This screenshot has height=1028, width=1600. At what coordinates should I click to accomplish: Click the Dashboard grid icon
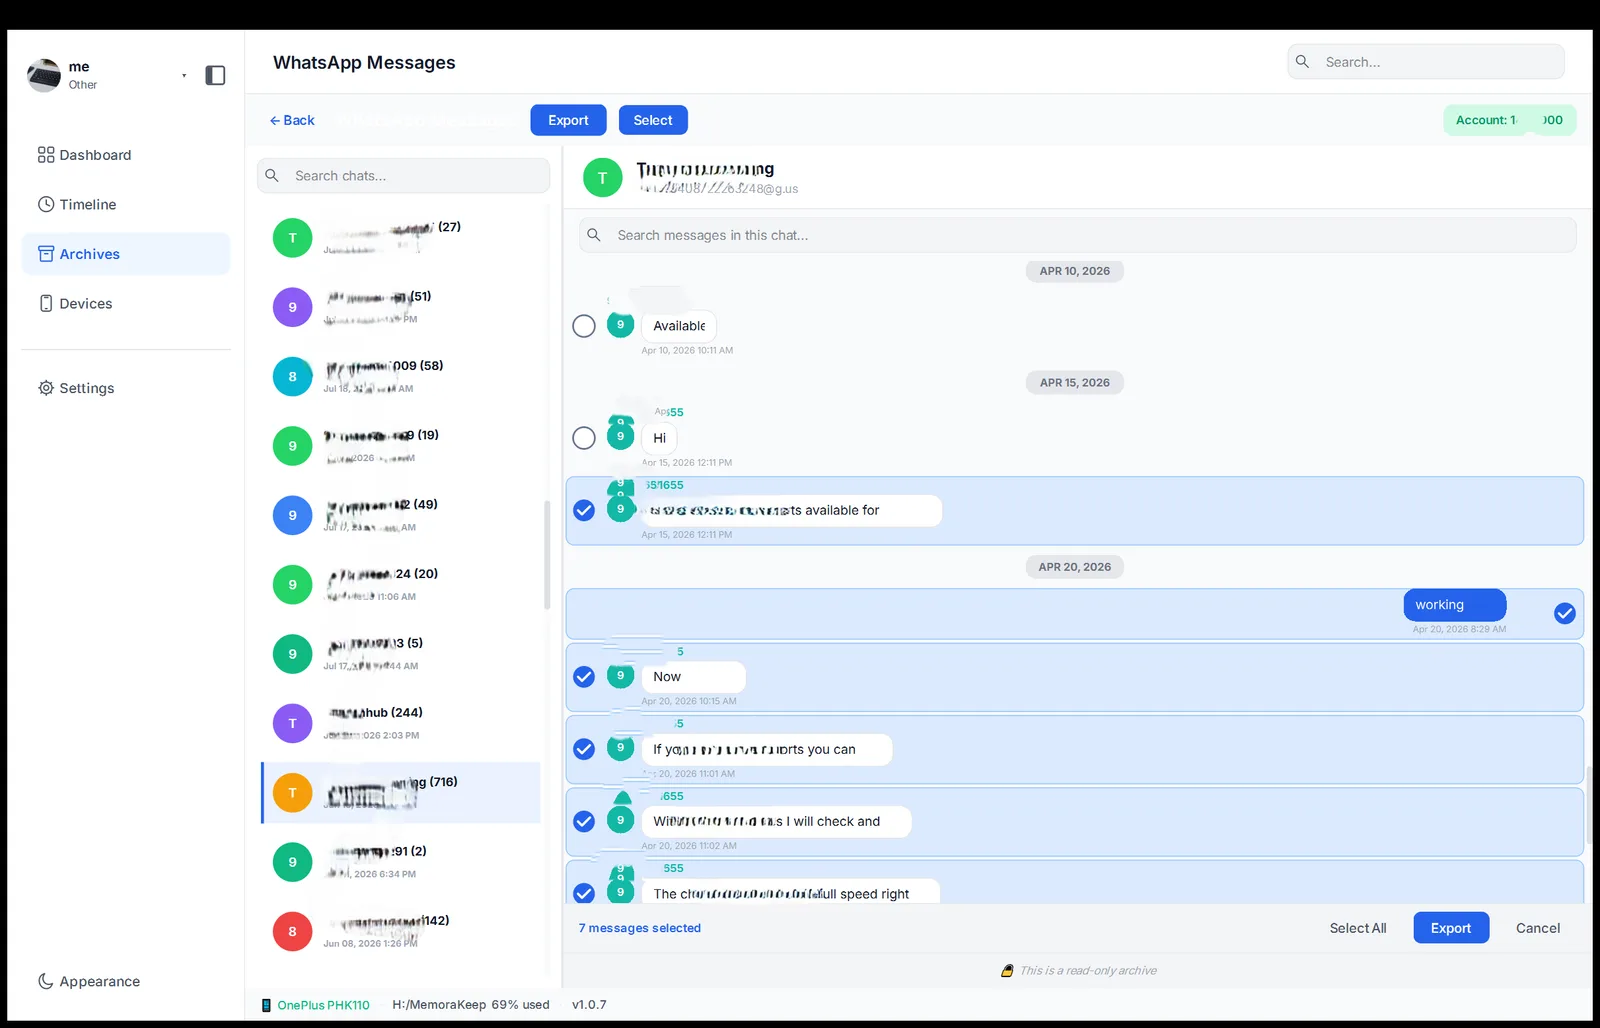[x=46, y=155]
